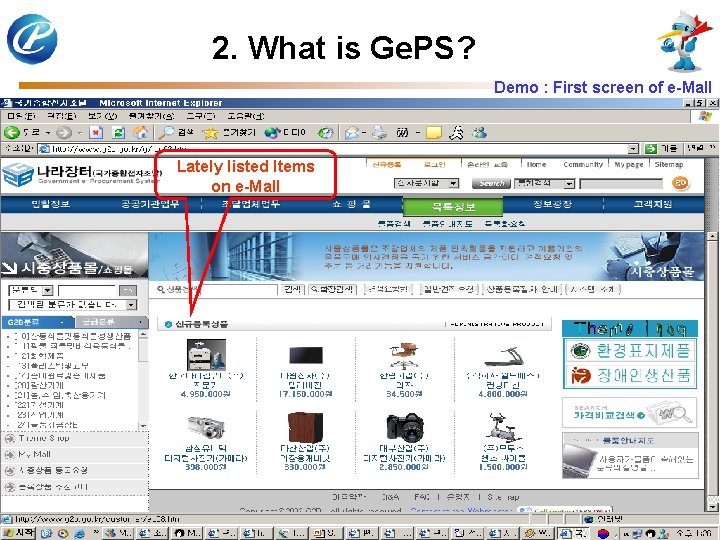Click the Community link
This screenshot has height=540, width=720.
pyautogui.click(x=583, y=164)
